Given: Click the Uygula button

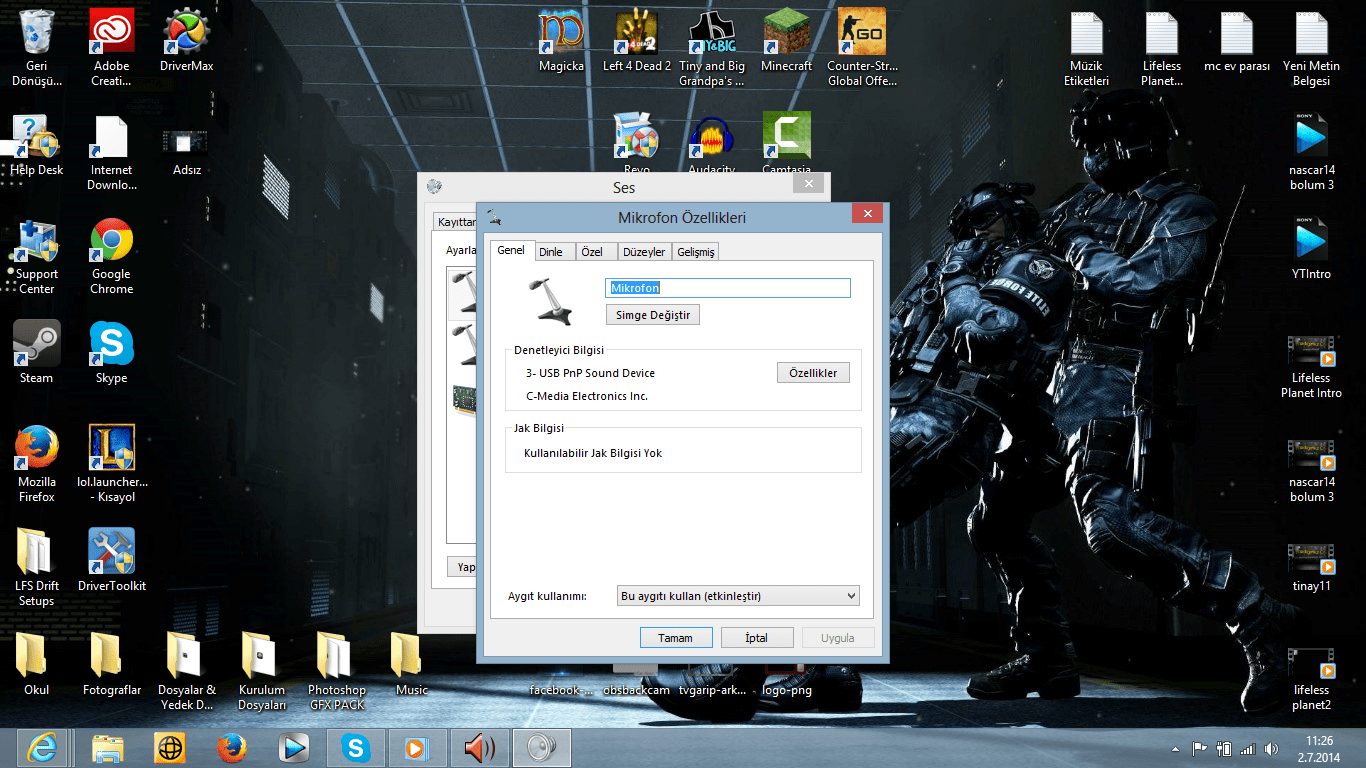Looking at the screenshot, I should [x=837, y=638].
